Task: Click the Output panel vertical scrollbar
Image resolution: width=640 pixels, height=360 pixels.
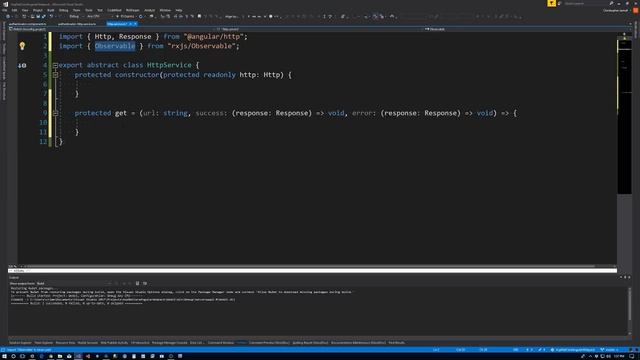Action: (x=629, y=310)
